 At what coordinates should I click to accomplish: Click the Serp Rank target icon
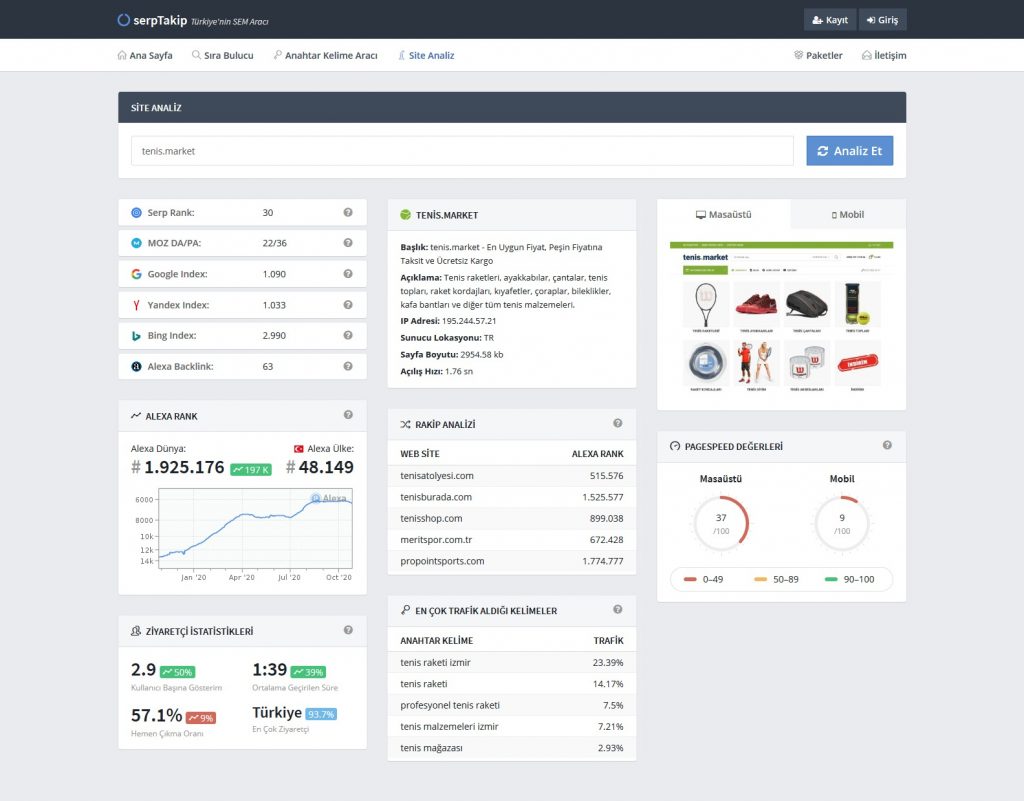136,213
